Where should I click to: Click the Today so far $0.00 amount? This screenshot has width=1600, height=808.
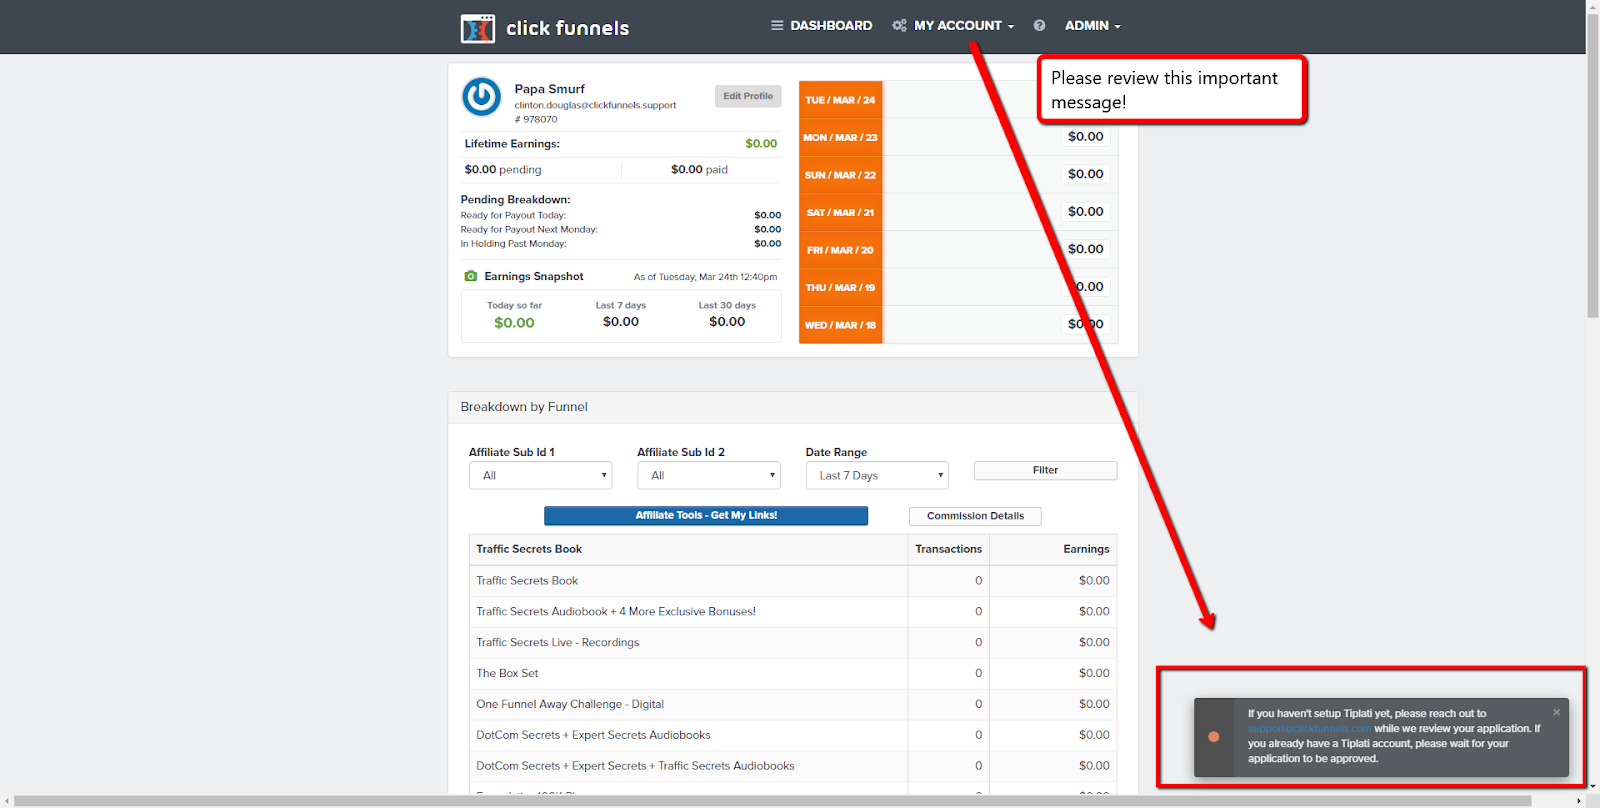point(514,323)
